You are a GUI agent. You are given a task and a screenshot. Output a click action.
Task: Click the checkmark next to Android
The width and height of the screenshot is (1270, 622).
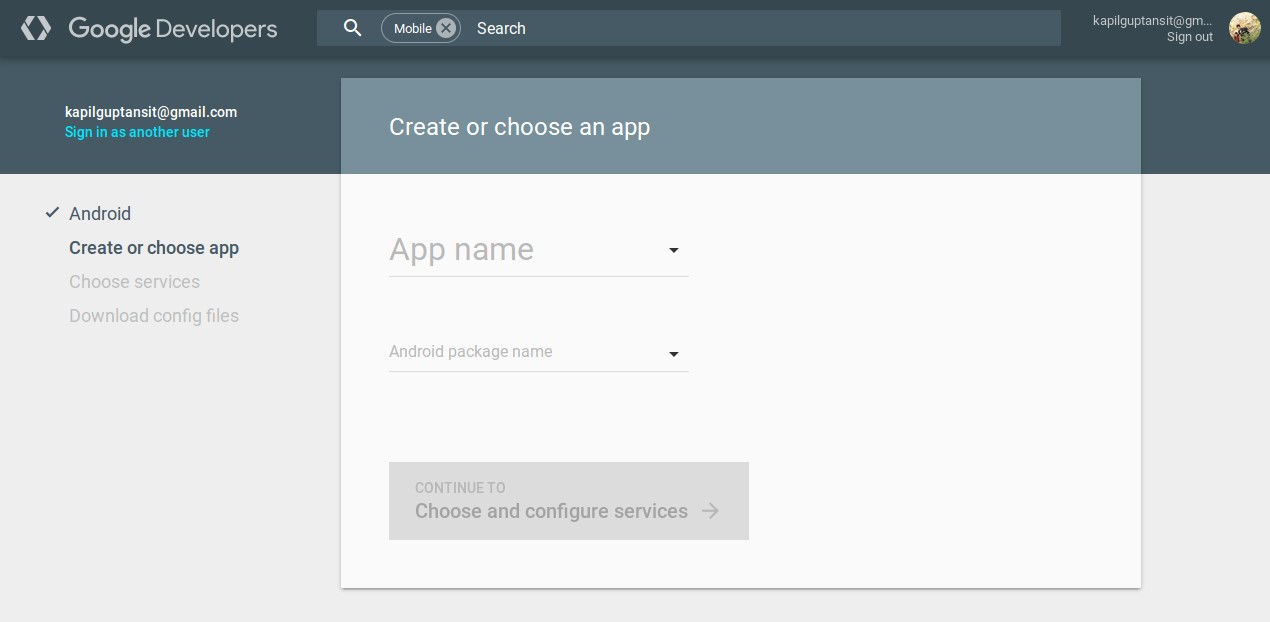(x=52, y=213)
